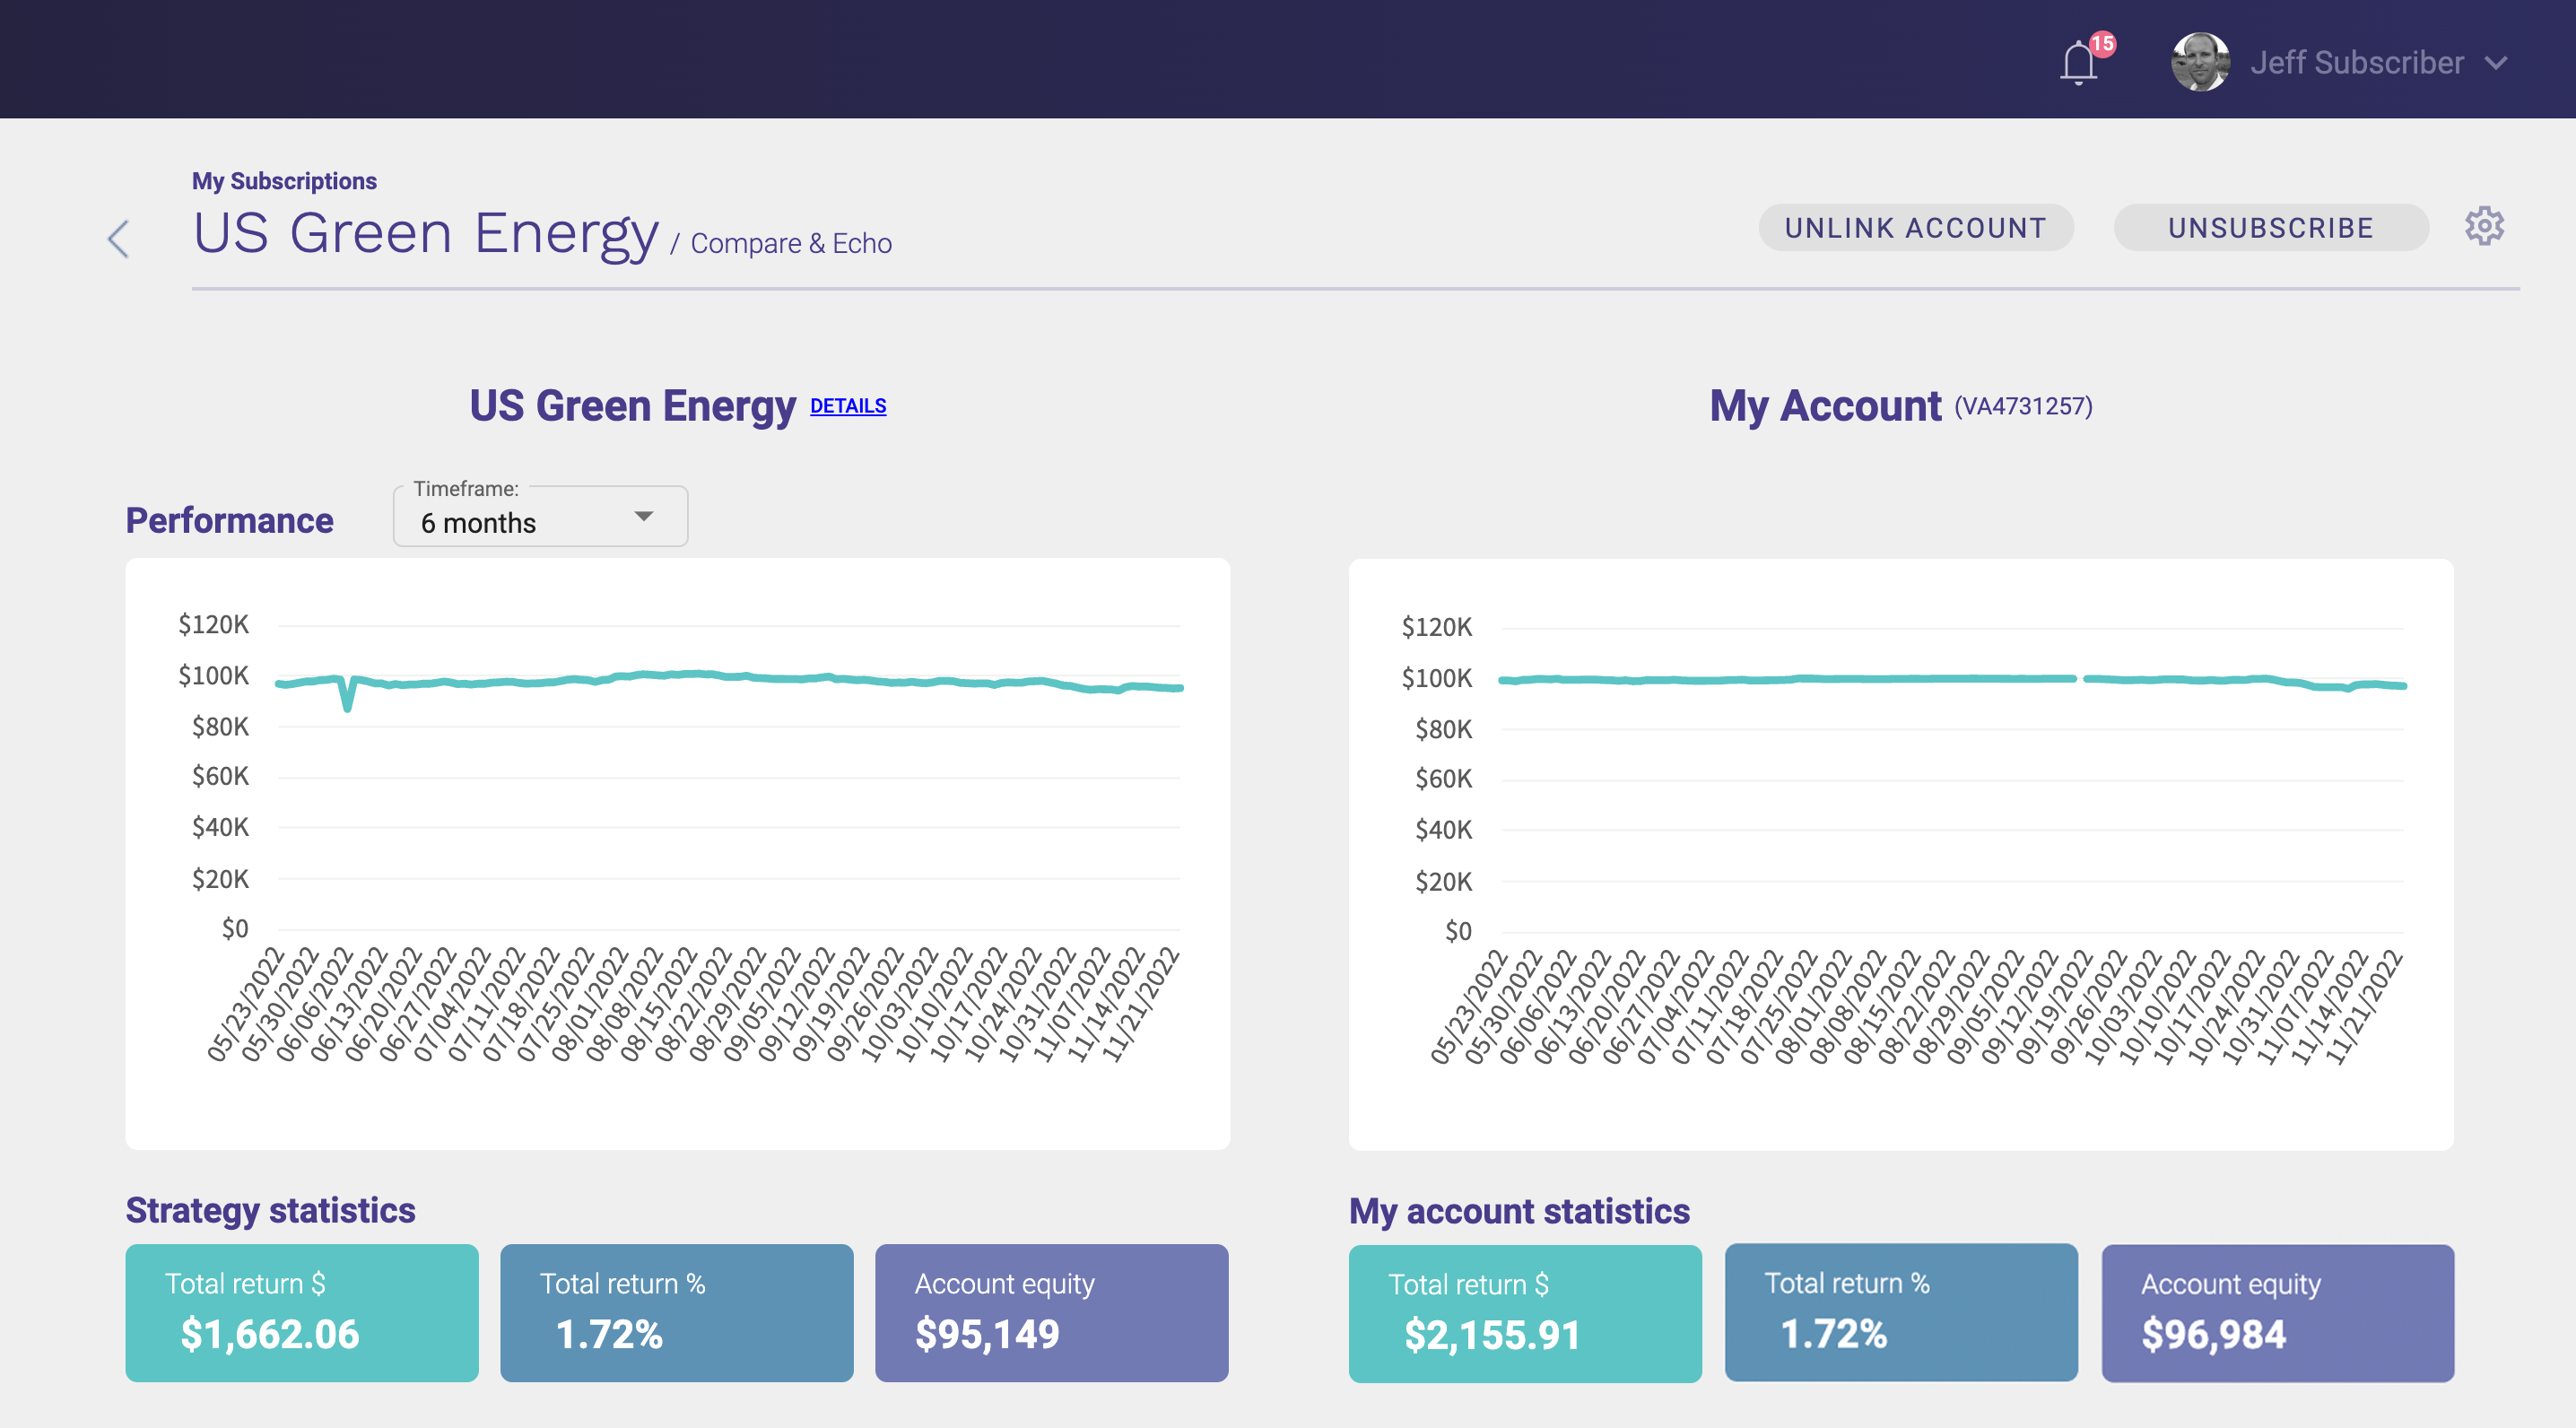The width and height of the screenshot is (2576, 1428).
Task: Click the Compare & Echo subtitle
Action: pos(790,244)
